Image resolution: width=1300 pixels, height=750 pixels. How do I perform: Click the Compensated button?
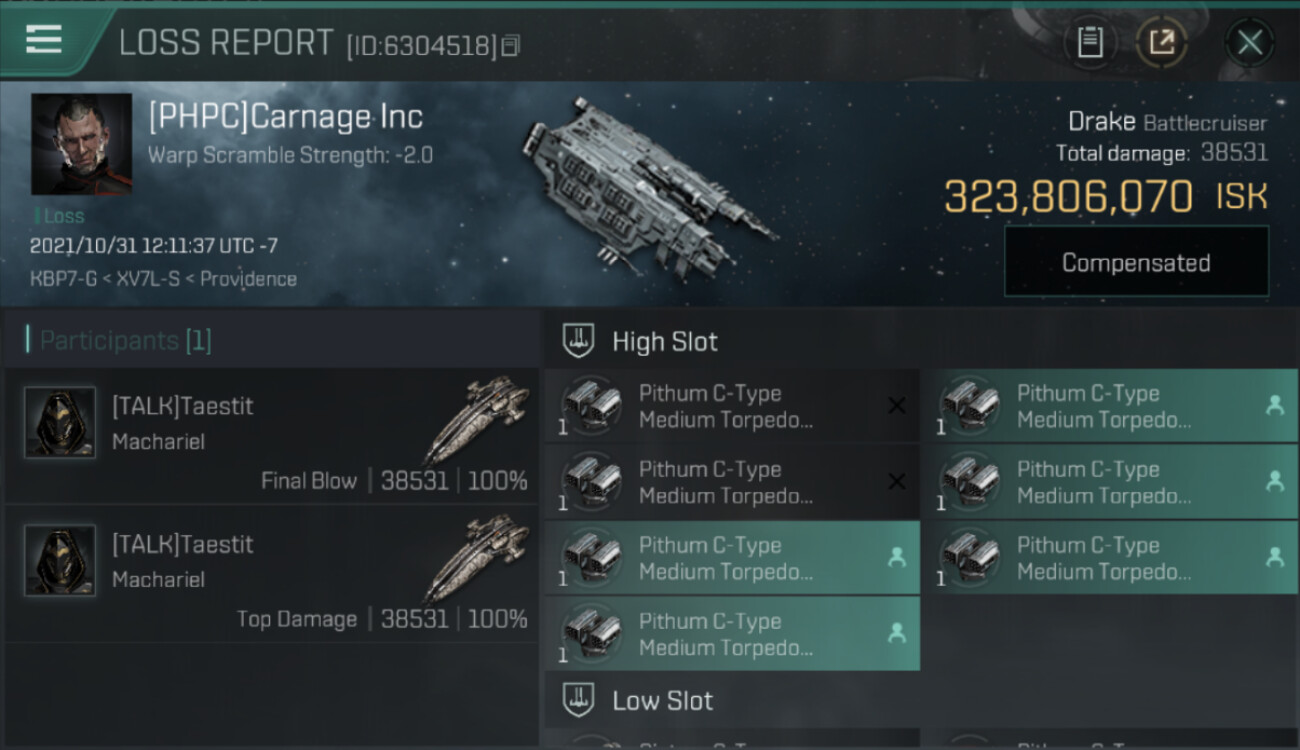click(1136, 262)
